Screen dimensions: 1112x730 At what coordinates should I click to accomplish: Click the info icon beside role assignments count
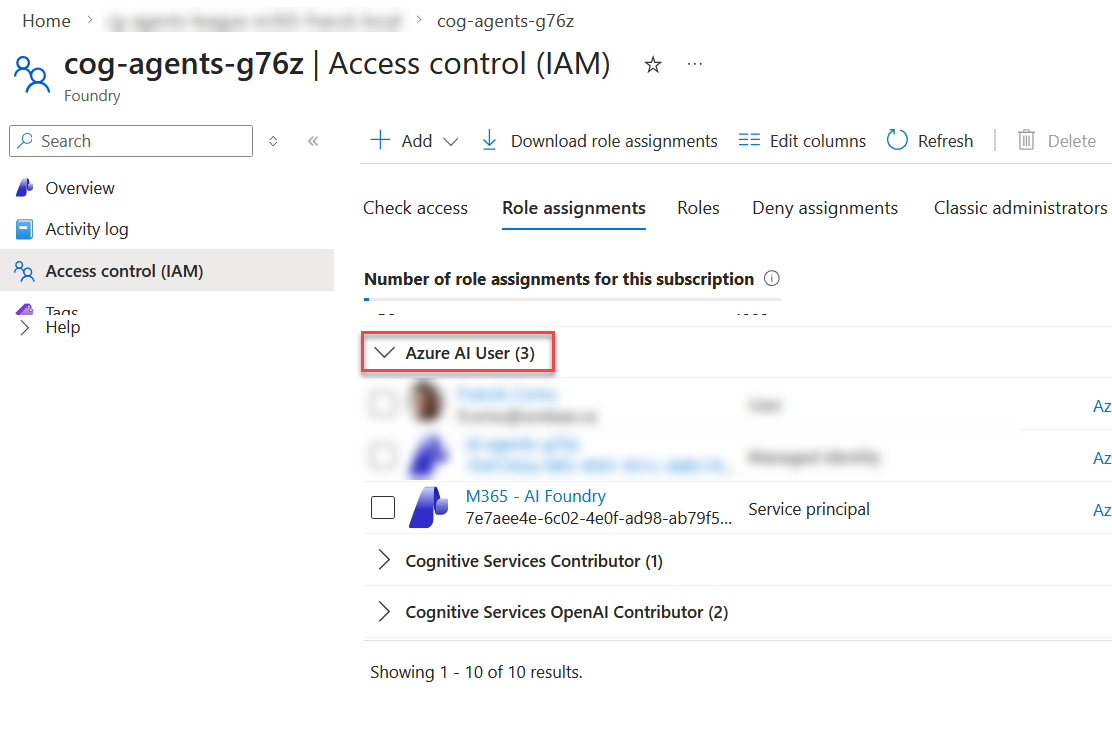[x=771, y=279]
